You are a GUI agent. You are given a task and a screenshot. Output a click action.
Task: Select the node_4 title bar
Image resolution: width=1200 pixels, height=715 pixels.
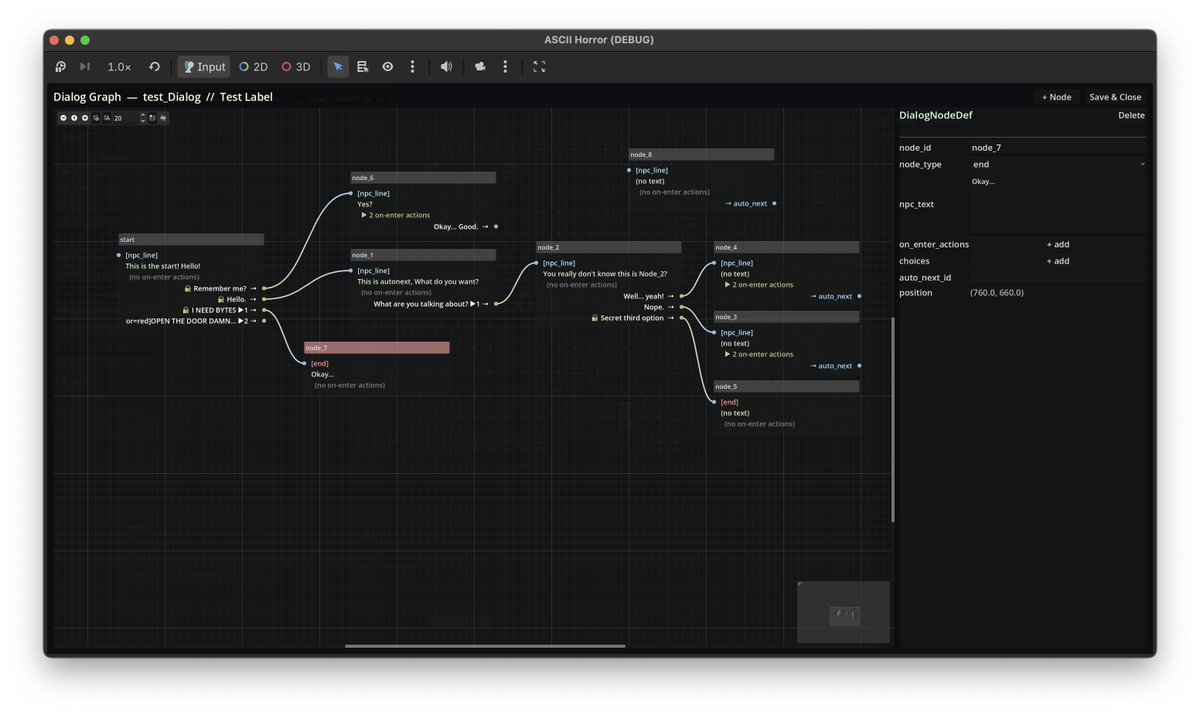[x=786, y=247]
